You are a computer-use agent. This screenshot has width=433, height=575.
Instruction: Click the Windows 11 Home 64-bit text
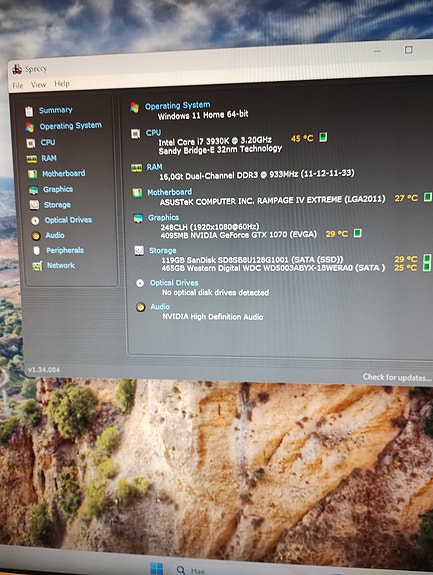tap(203, 115)
